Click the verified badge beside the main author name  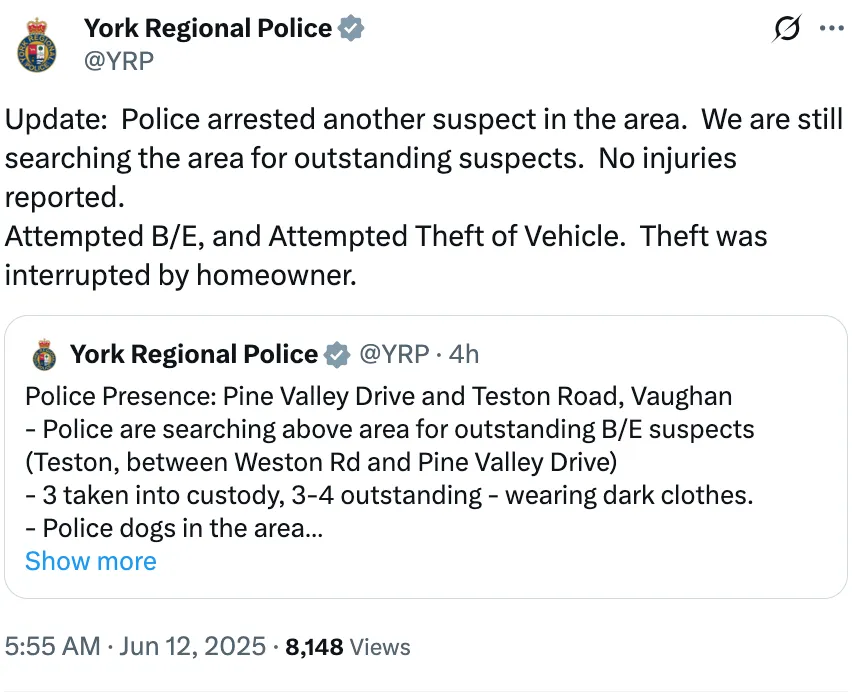point(351,28)
